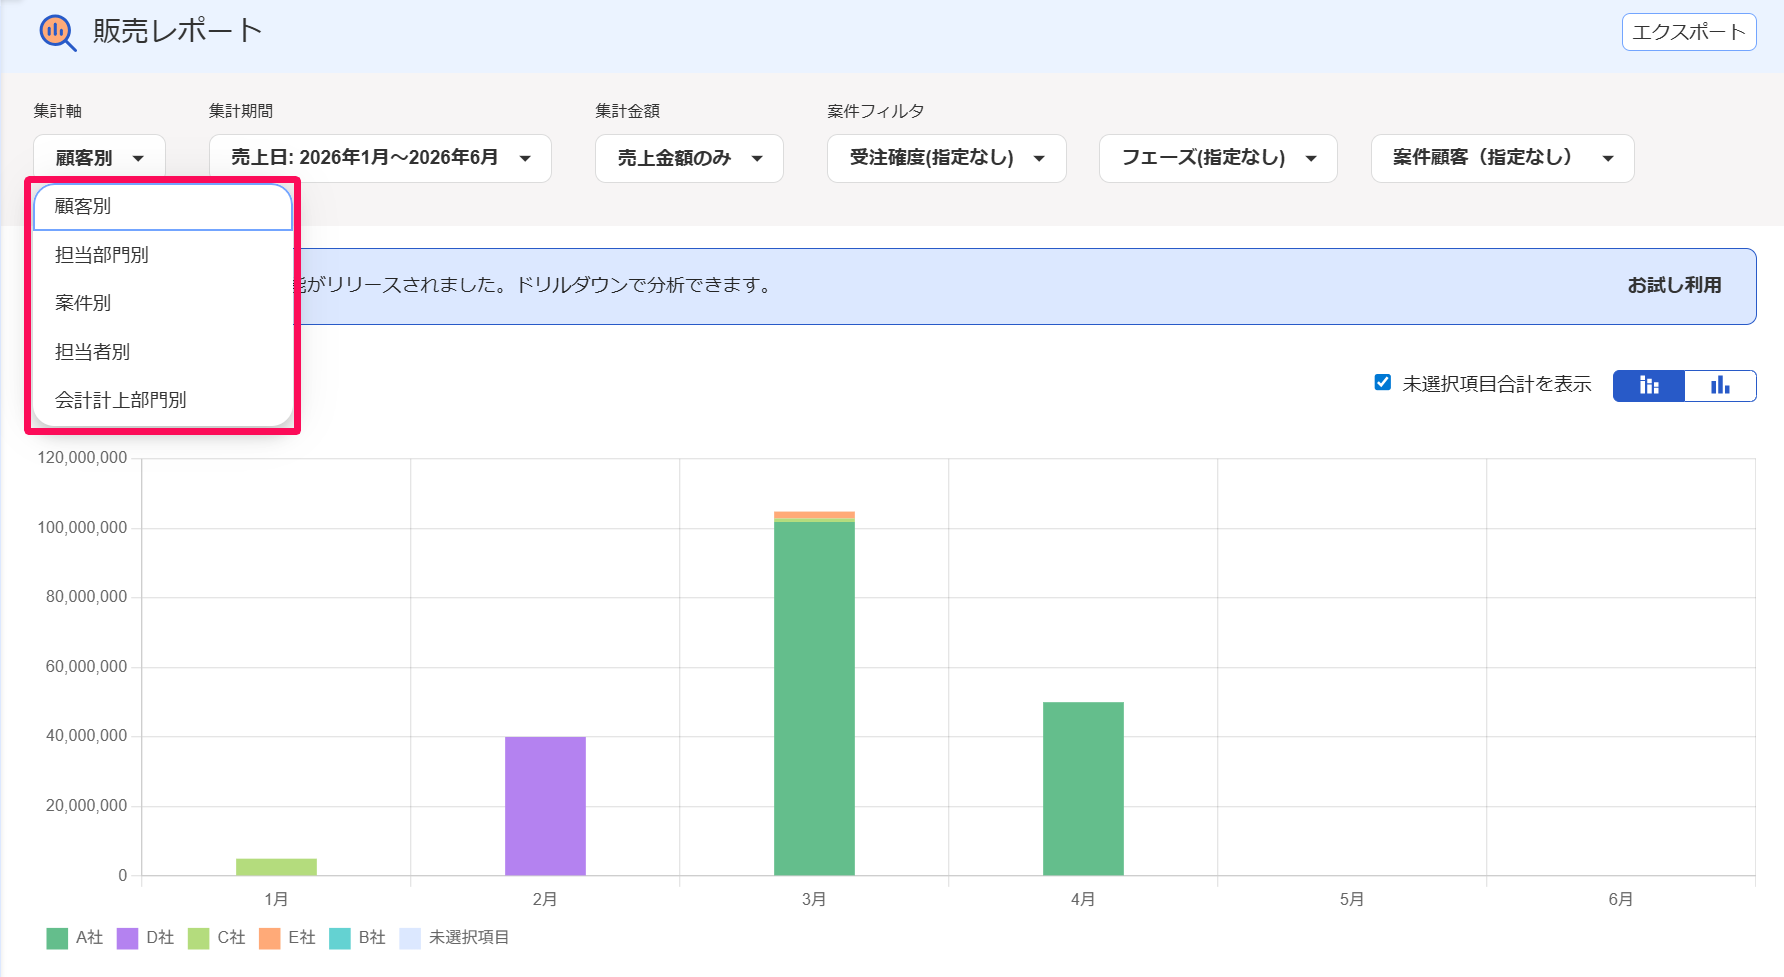Viewport: 1784px width, 977px height.
Task: Open the 顧客別 aggregation axis dropdown
Action: pyautogui.click(x=99, y=158)
